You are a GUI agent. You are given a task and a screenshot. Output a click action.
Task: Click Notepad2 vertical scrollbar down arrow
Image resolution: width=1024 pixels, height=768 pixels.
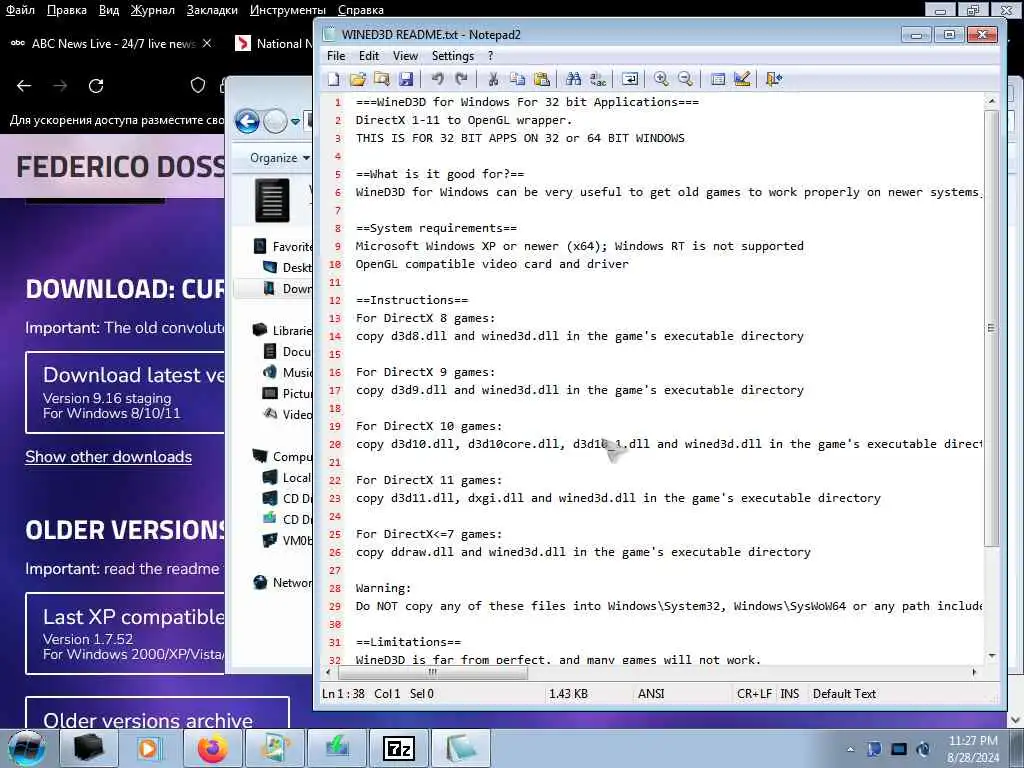point(992,655)
